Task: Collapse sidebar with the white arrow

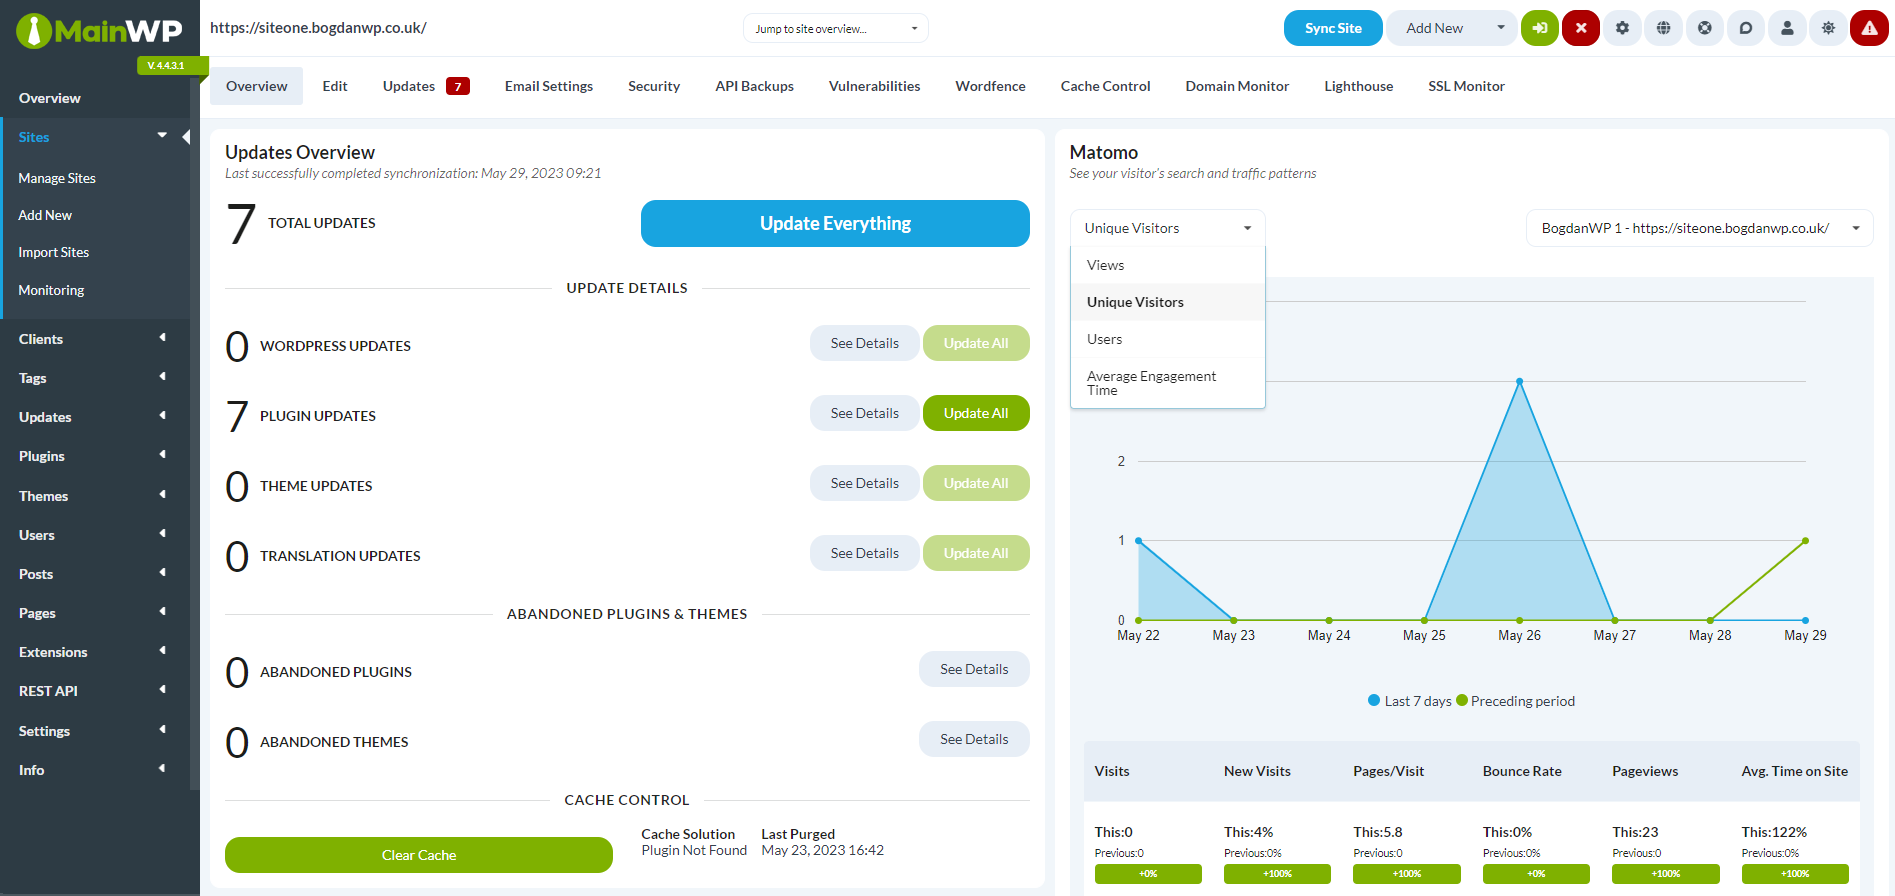Action: (x=186, y=137)
